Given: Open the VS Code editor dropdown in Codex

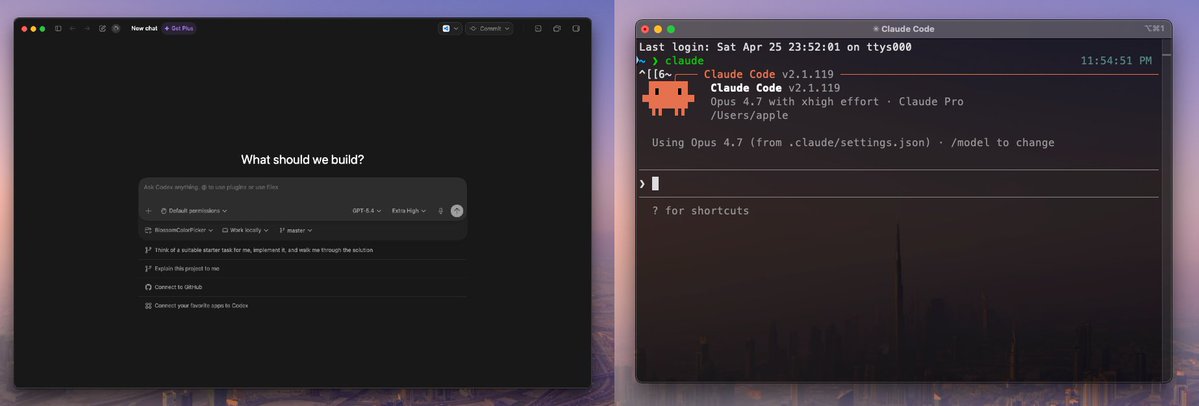Looking at the screenshot, I should coord(450,28).
